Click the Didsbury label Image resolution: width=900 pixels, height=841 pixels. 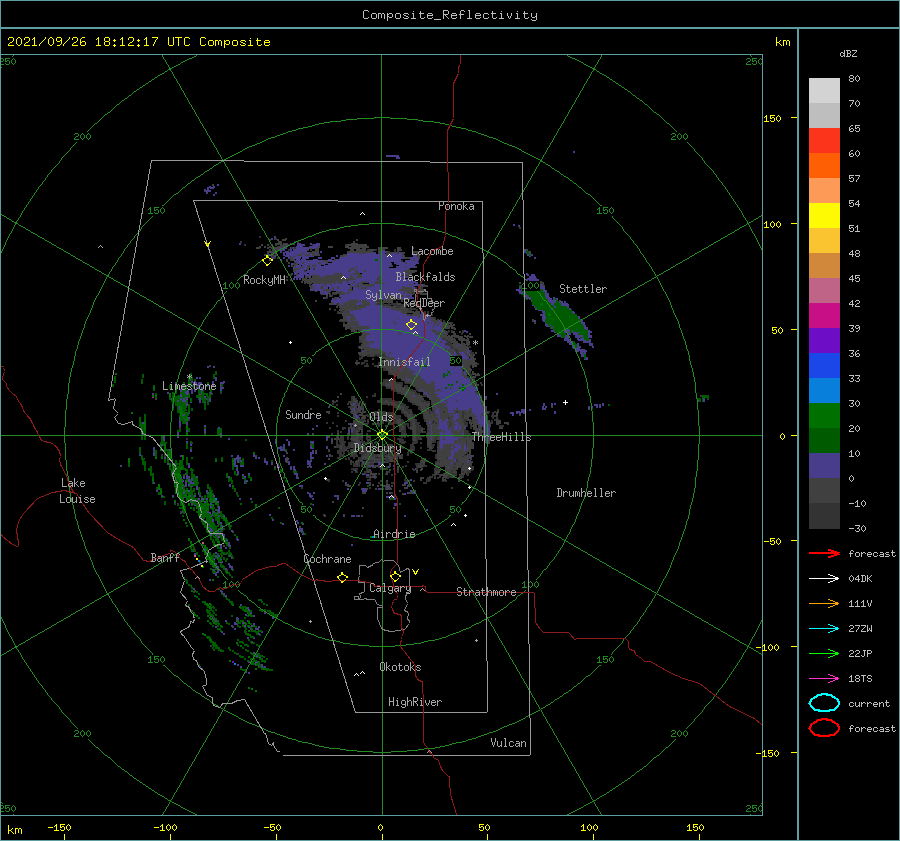point(377,448)
